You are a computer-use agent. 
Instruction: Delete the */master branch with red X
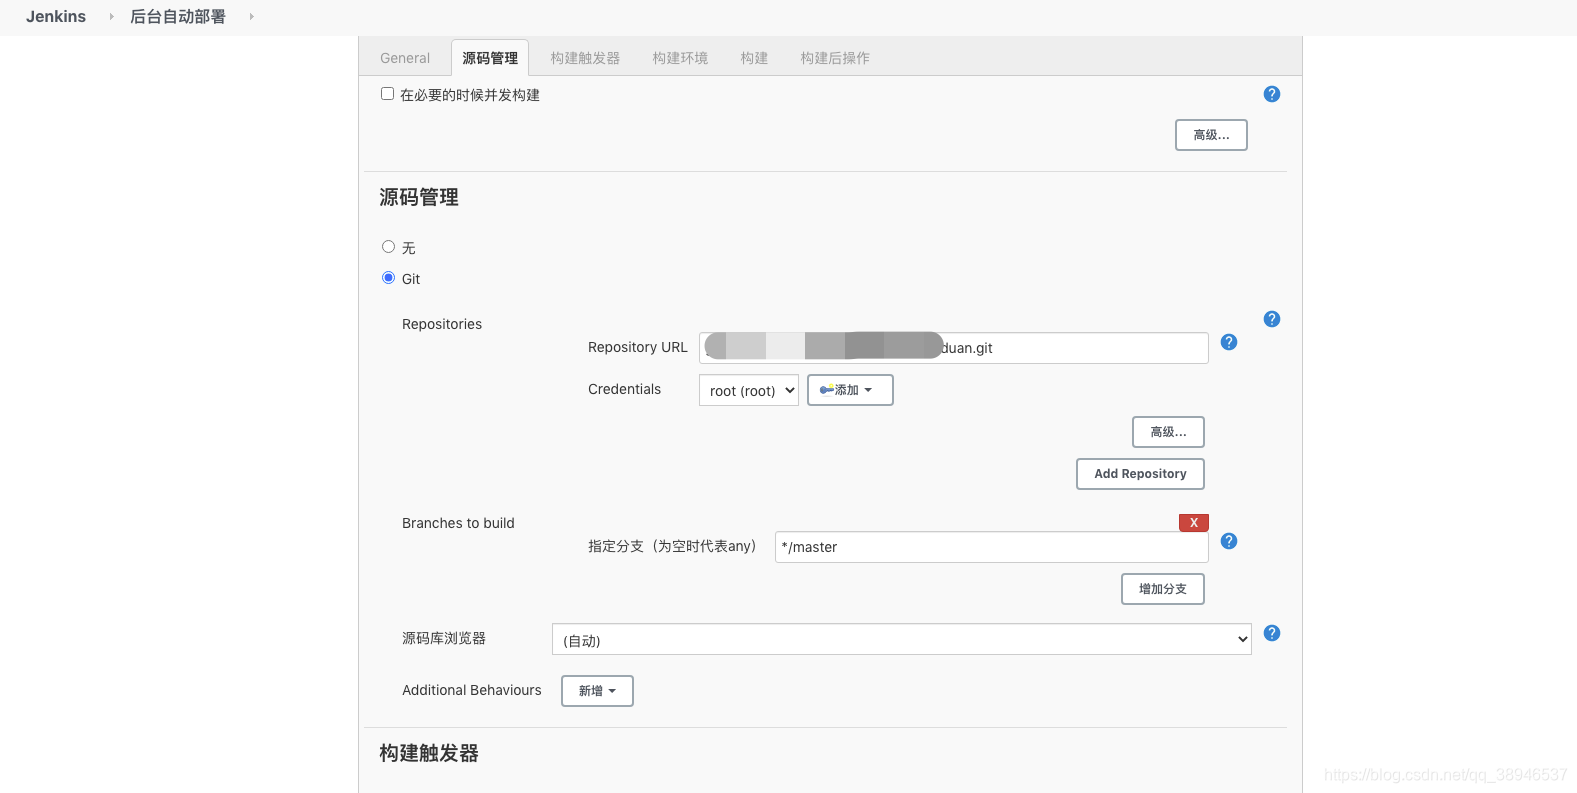tap(1194, 523)
